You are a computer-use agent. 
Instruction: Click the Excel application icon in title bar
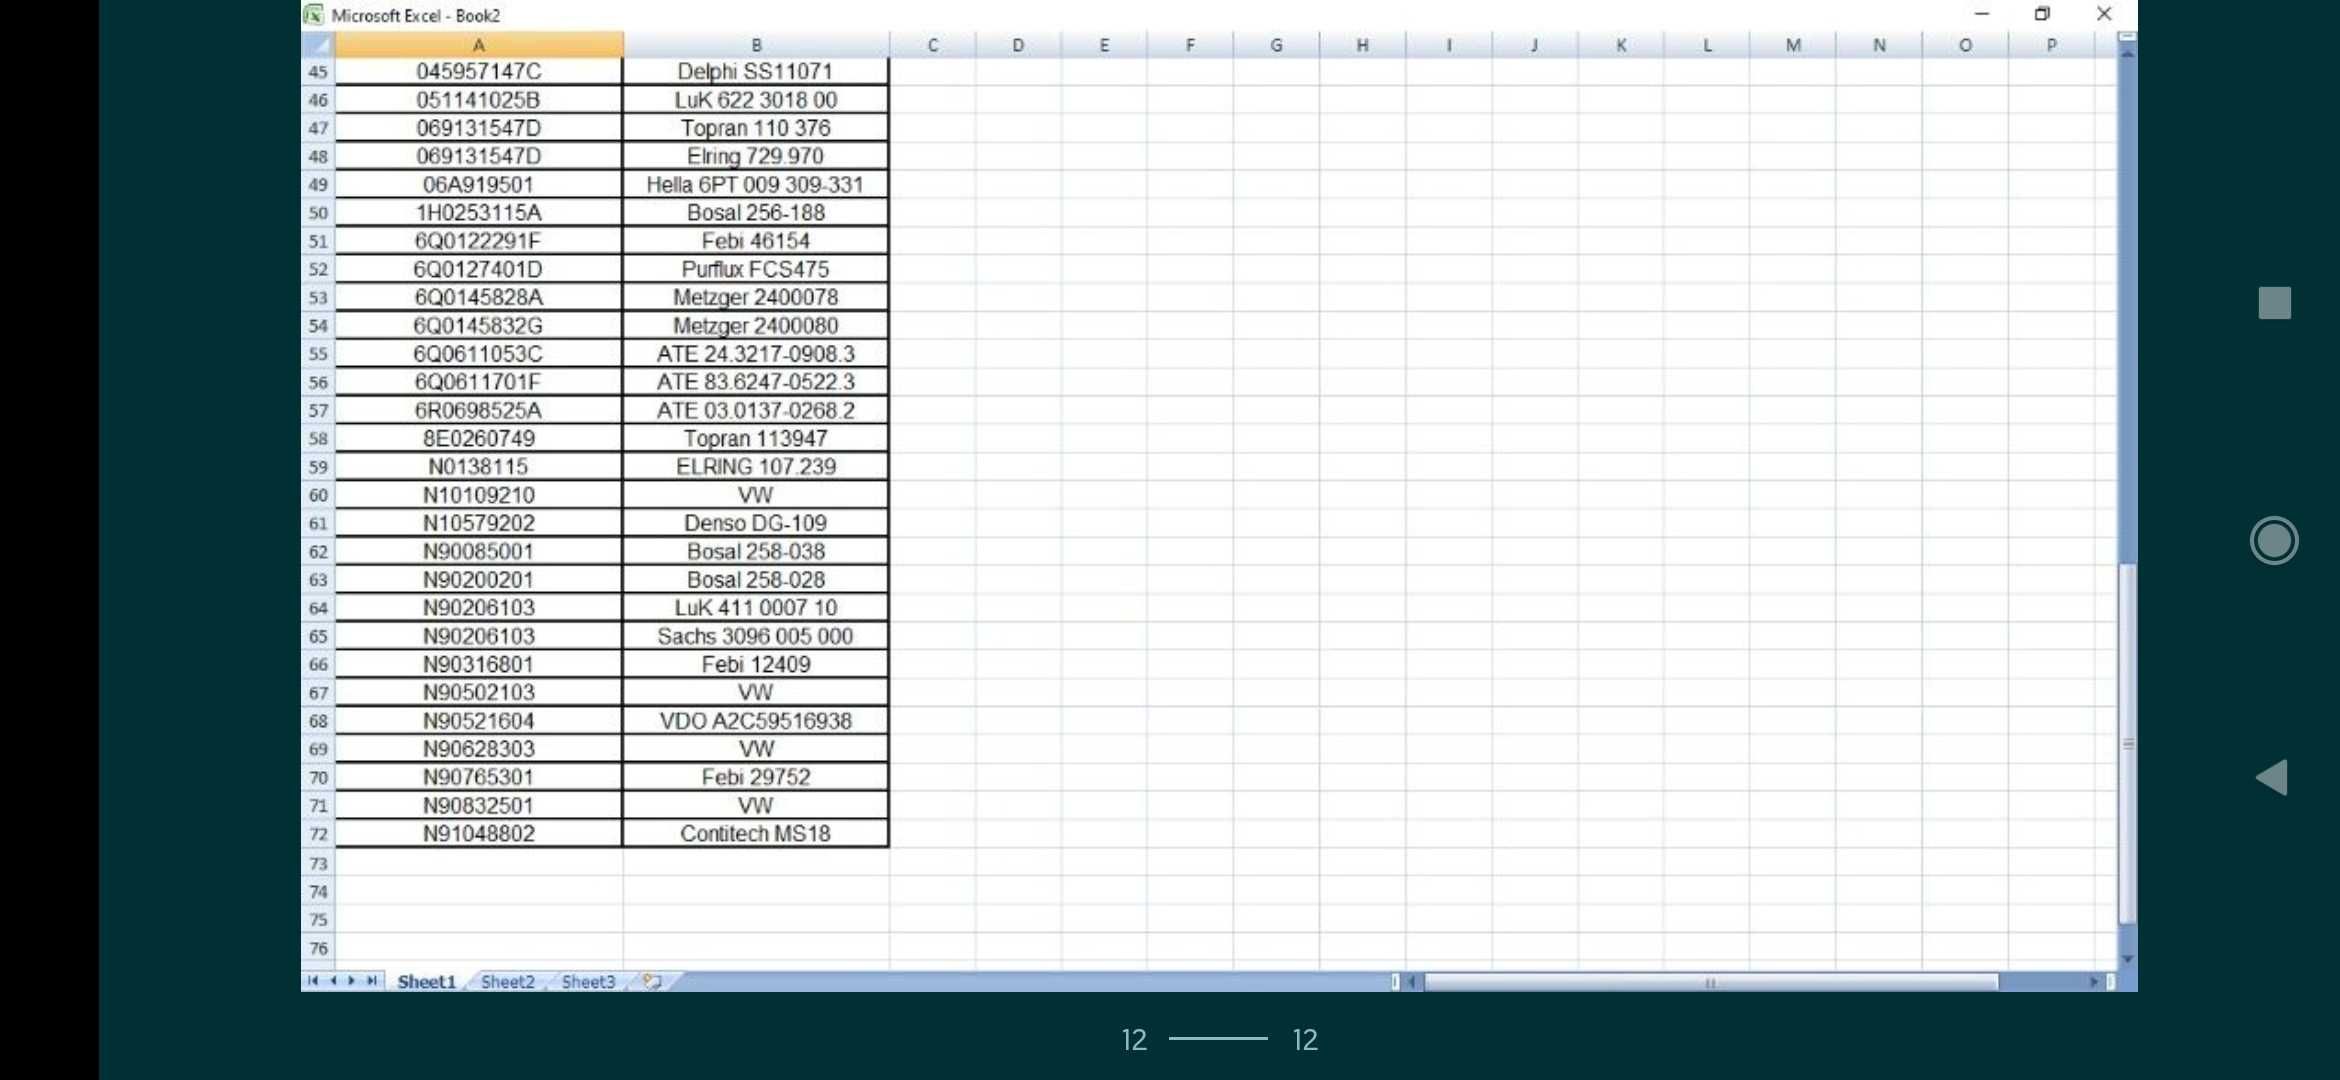pos(314,15)
